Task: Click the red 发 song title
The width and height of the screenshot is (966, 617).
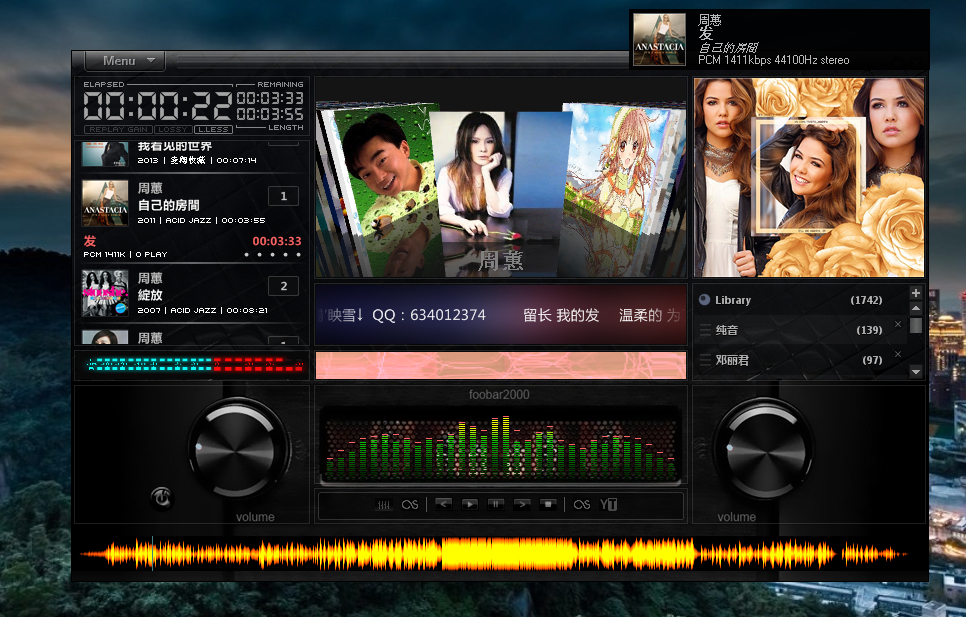Action: [90, 241]
